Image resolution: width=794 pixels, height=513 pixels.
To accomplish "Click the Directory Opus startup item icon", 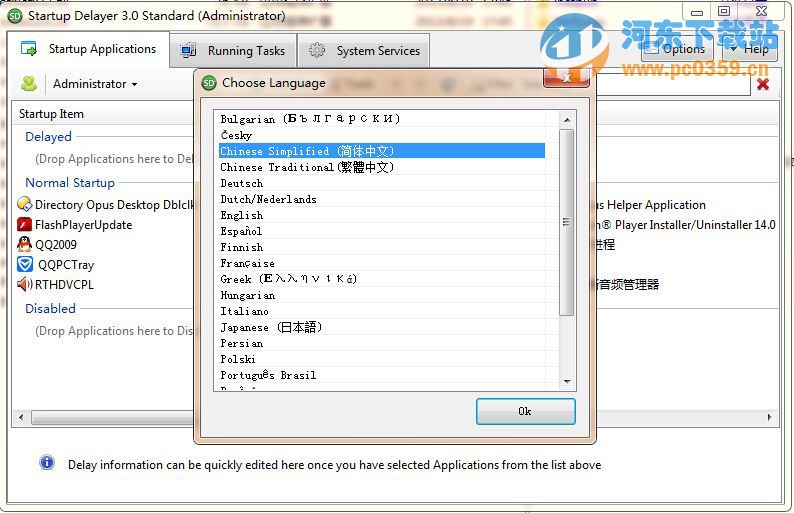I will point(24,204).
